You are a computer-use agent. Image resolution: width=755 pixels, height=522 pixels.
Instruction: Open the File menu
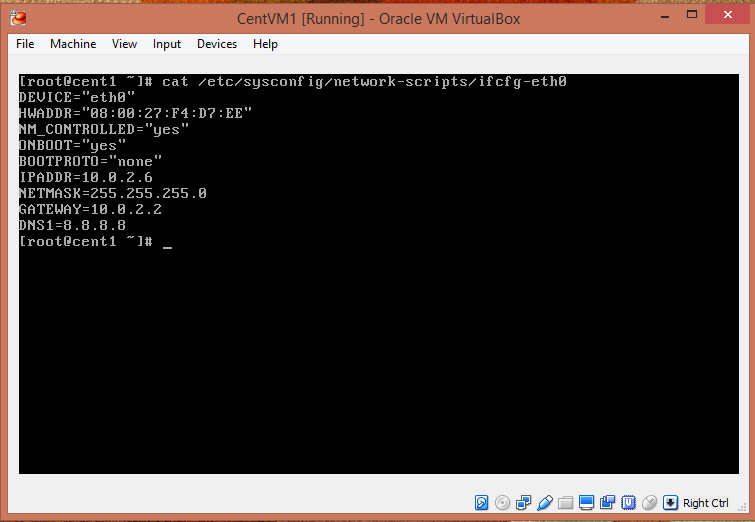(x=25, y=44)
